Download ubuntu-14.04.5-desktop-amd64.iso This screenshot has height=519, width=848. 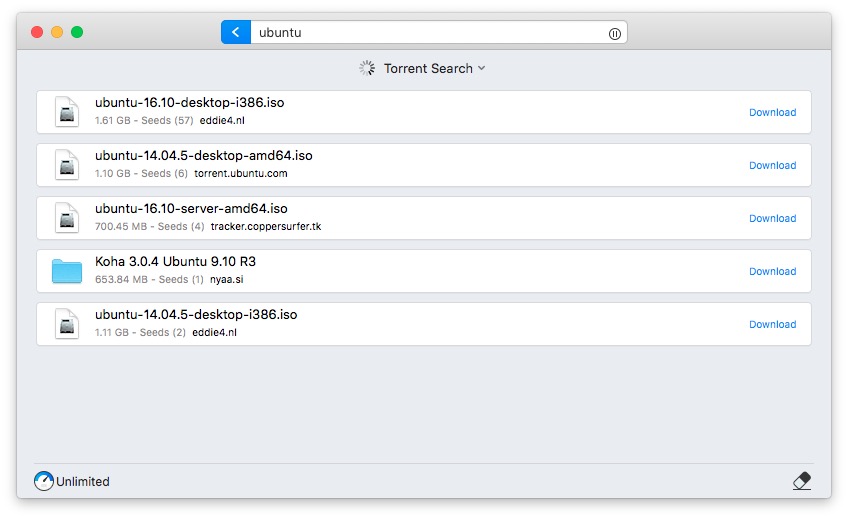(x=772, y=166)
